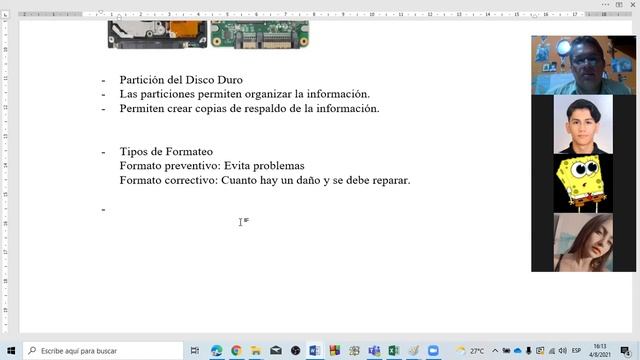Click the line 'Las particiones permiten organizar la información.'
The image size is (640, 360).
point(244,94)
